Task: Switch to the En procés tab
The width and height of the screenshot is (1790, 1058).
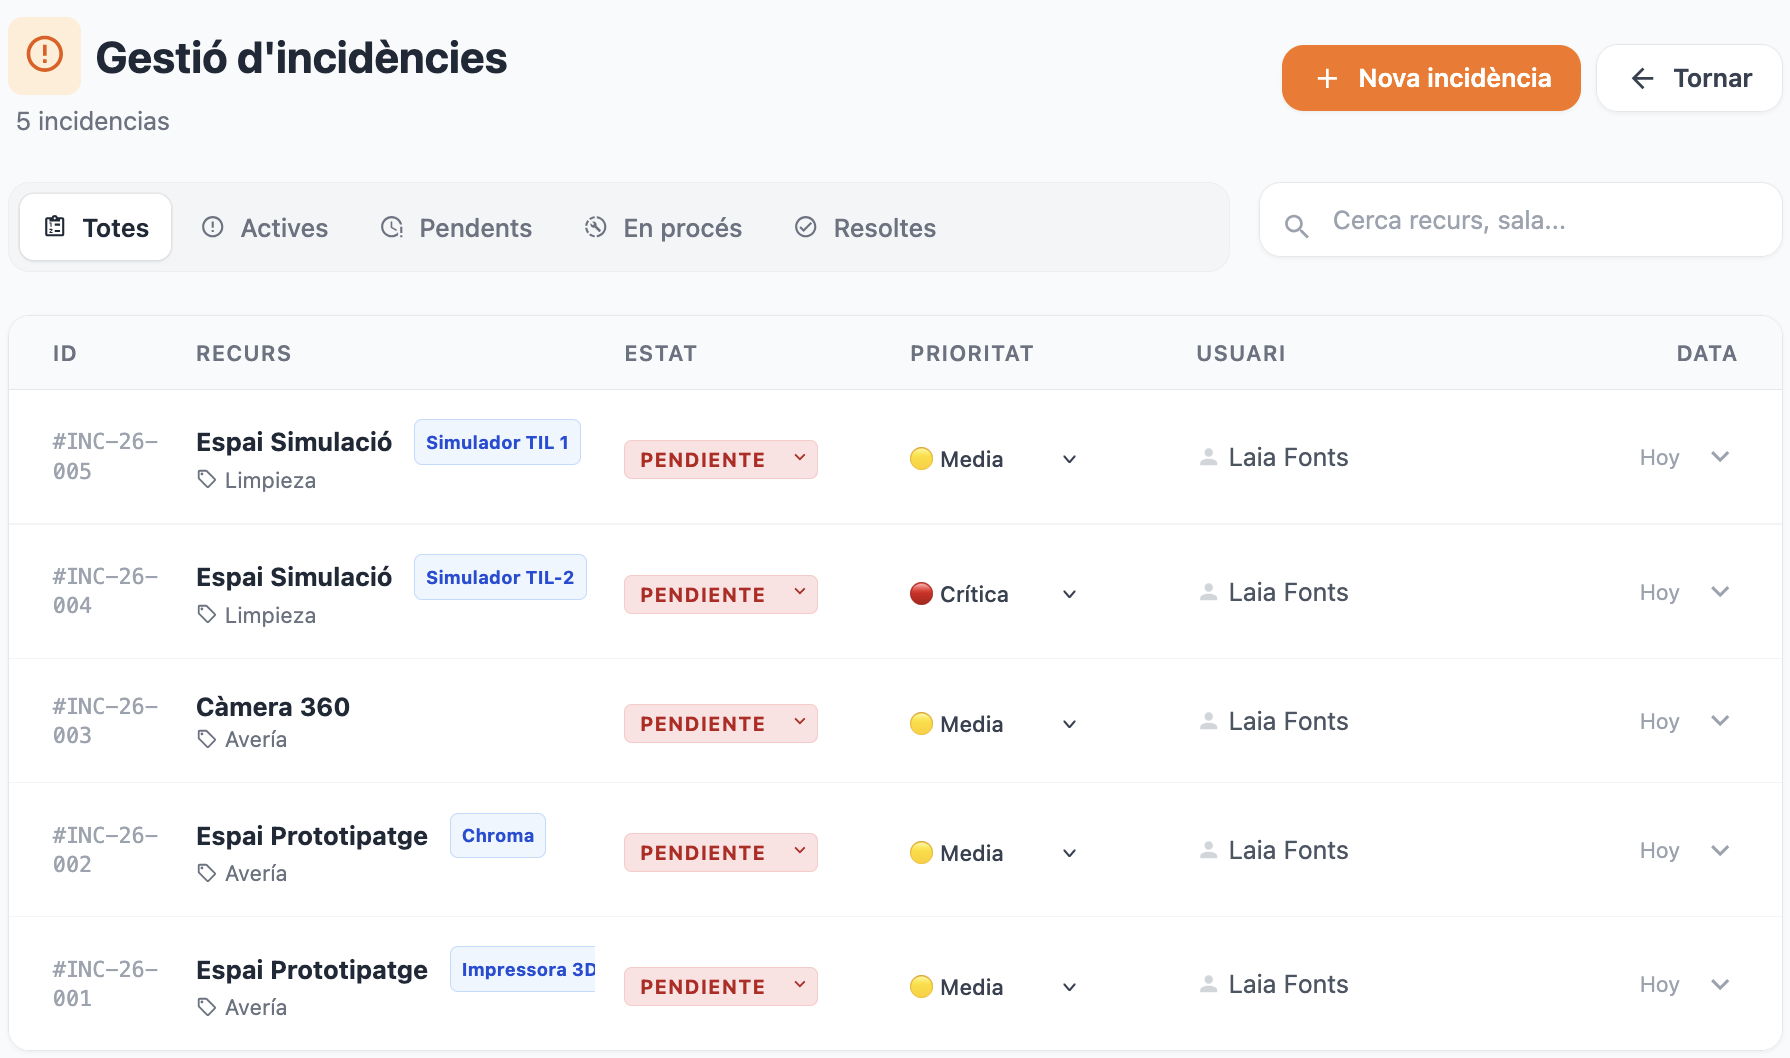Action: pos(663,228)
